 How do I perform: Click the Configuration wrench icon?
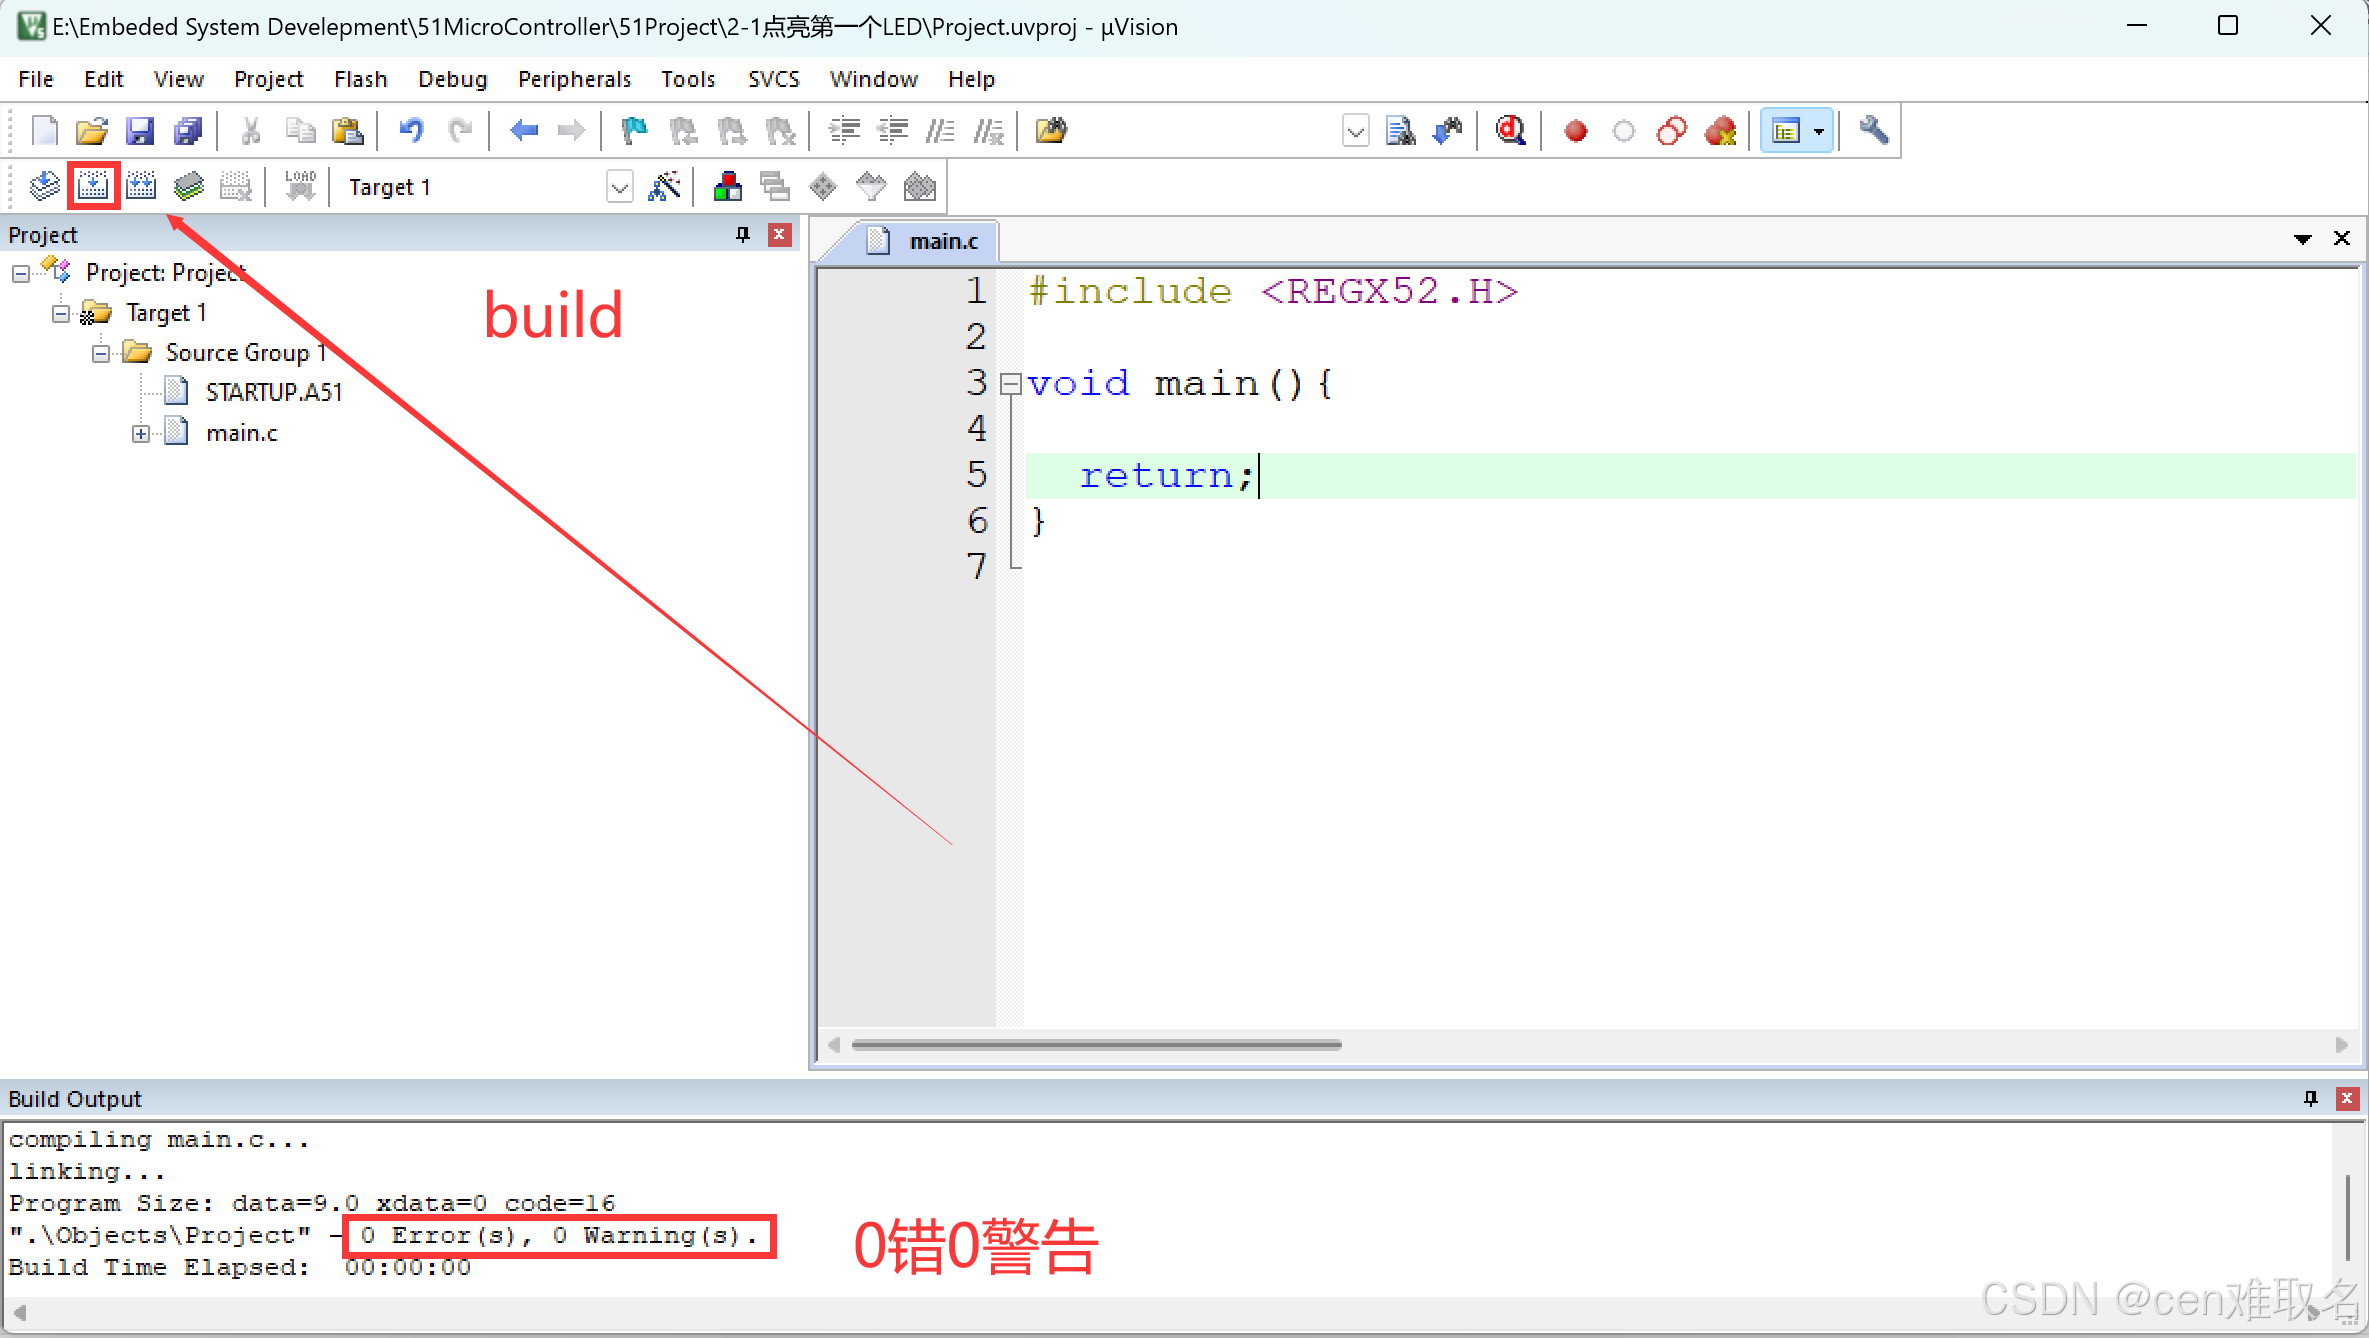(1872, 131)
